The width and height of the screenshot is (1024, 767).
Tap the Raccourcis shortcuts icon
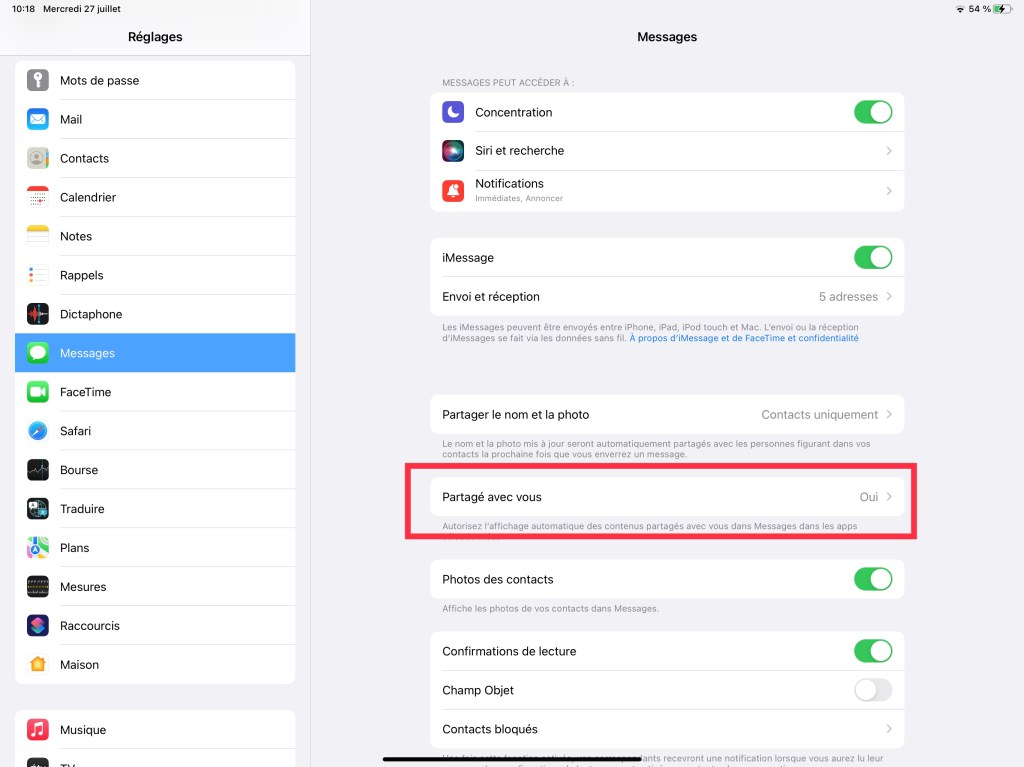click(x=38, y=626)
